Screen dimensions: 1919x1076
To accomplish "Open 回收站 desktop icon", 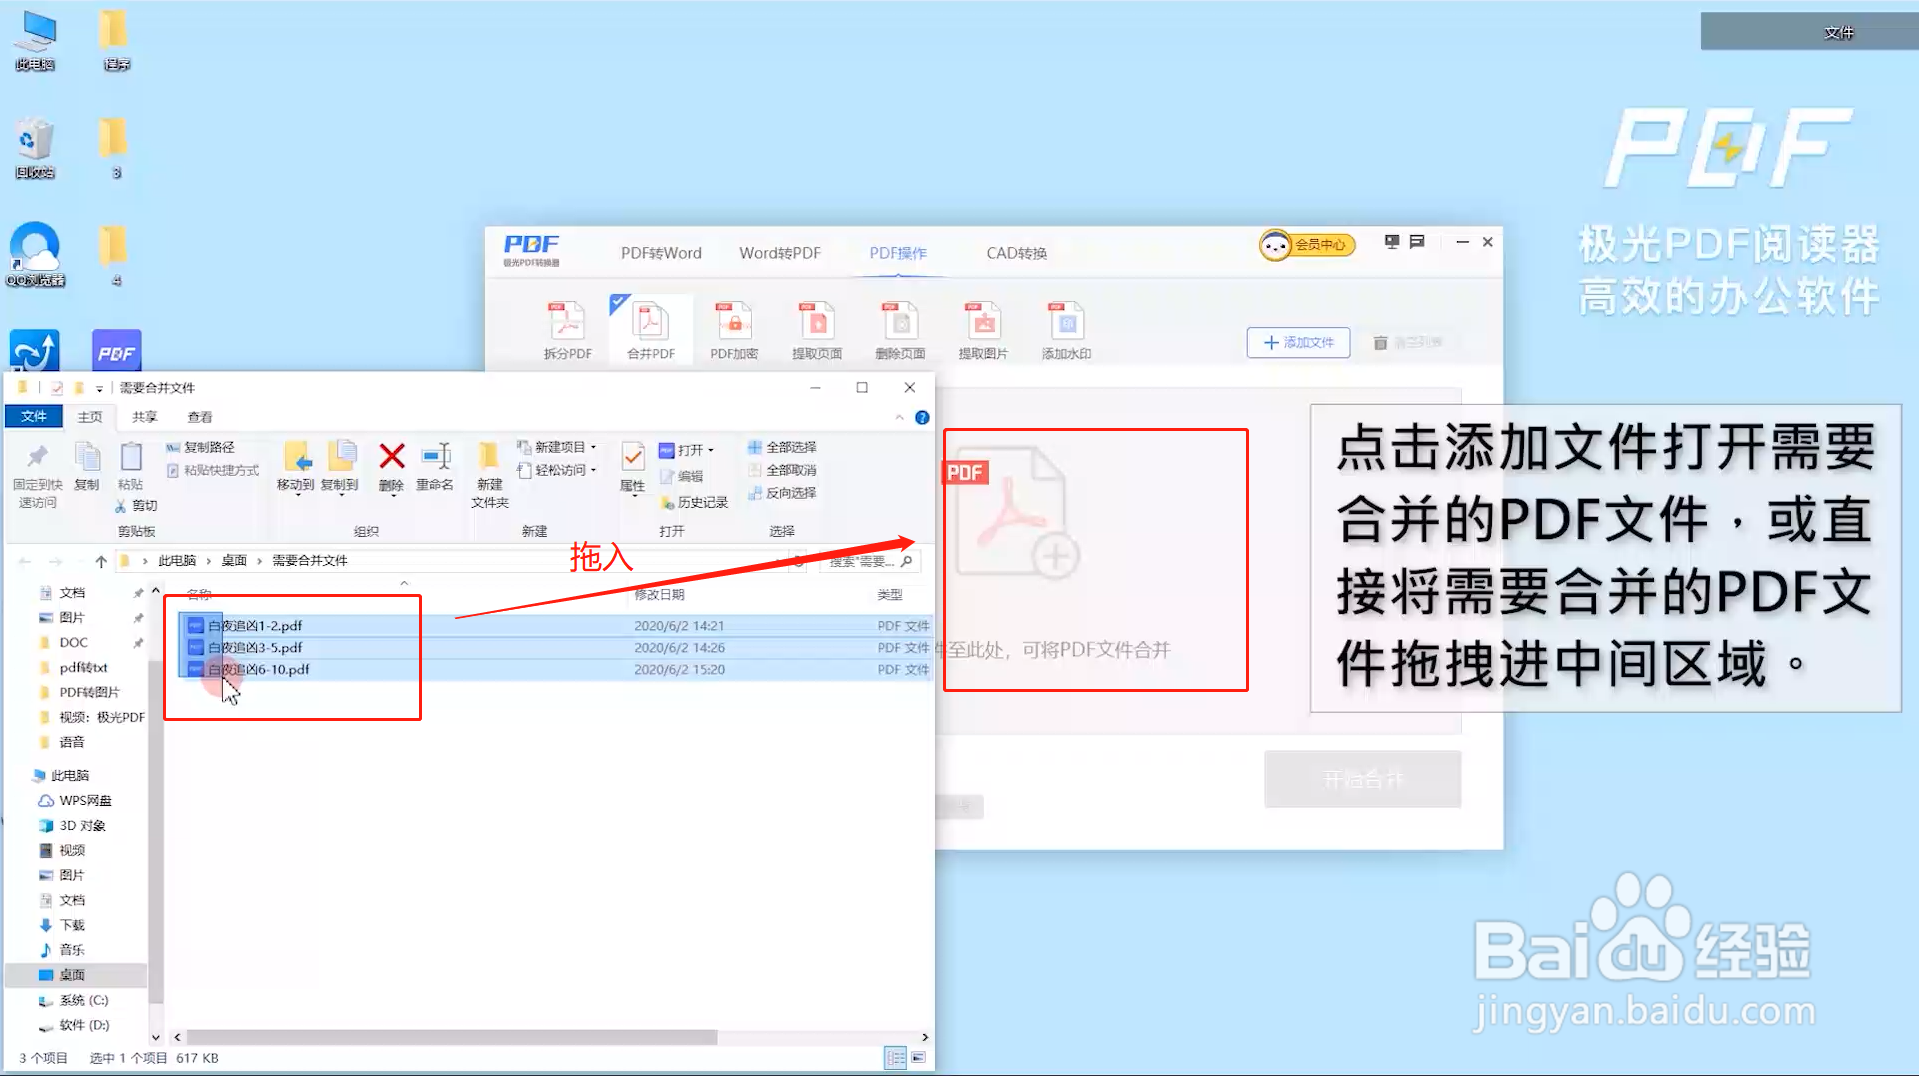I will (x=35, y=148).
